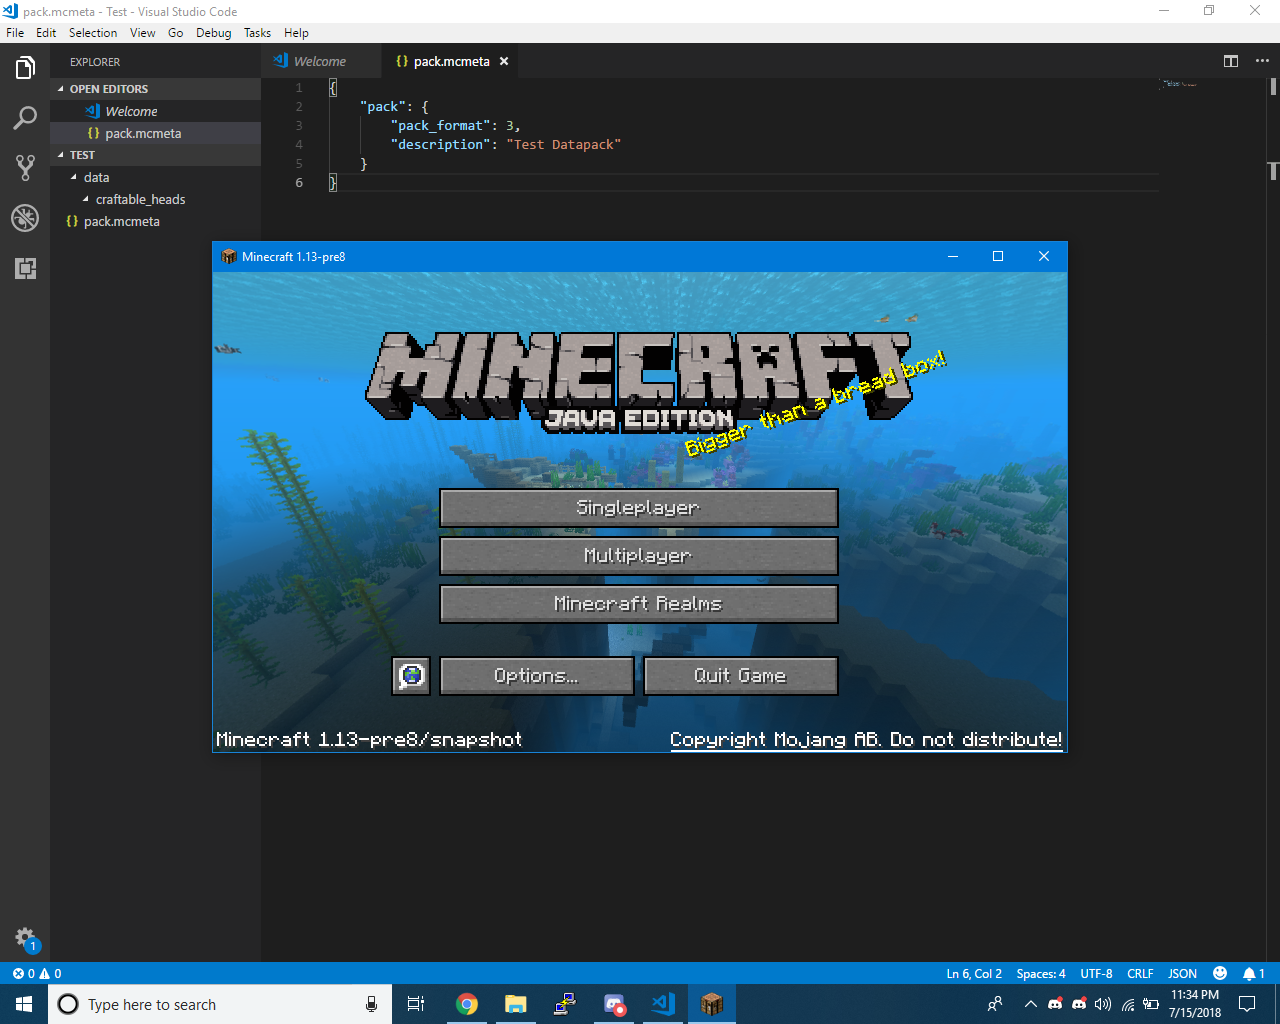Open the Source Control view
This screenshot has width=1280, height=1024.
[25, 168]
